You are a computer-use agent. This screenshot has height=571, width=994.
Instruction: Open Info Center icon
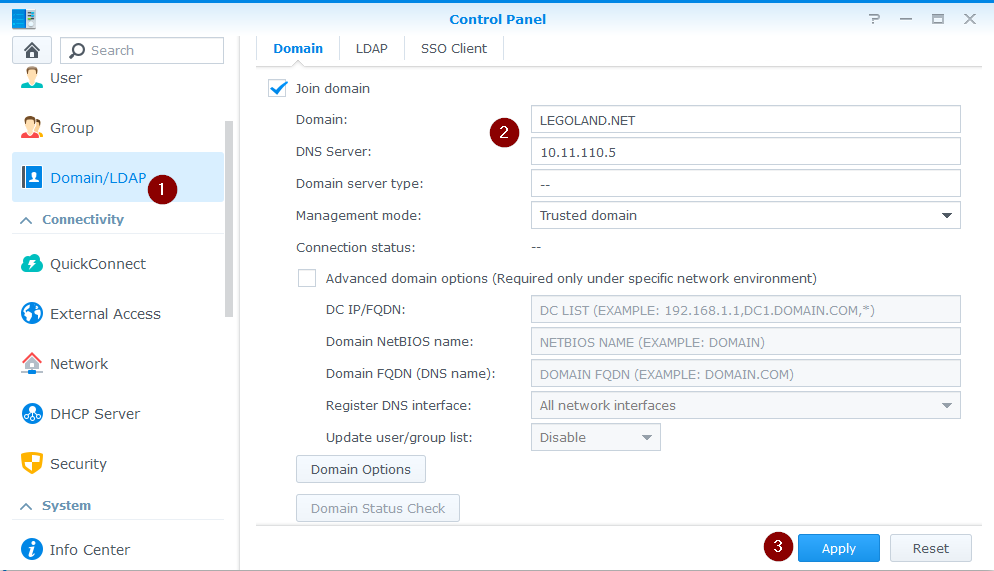tap(32, 550)
